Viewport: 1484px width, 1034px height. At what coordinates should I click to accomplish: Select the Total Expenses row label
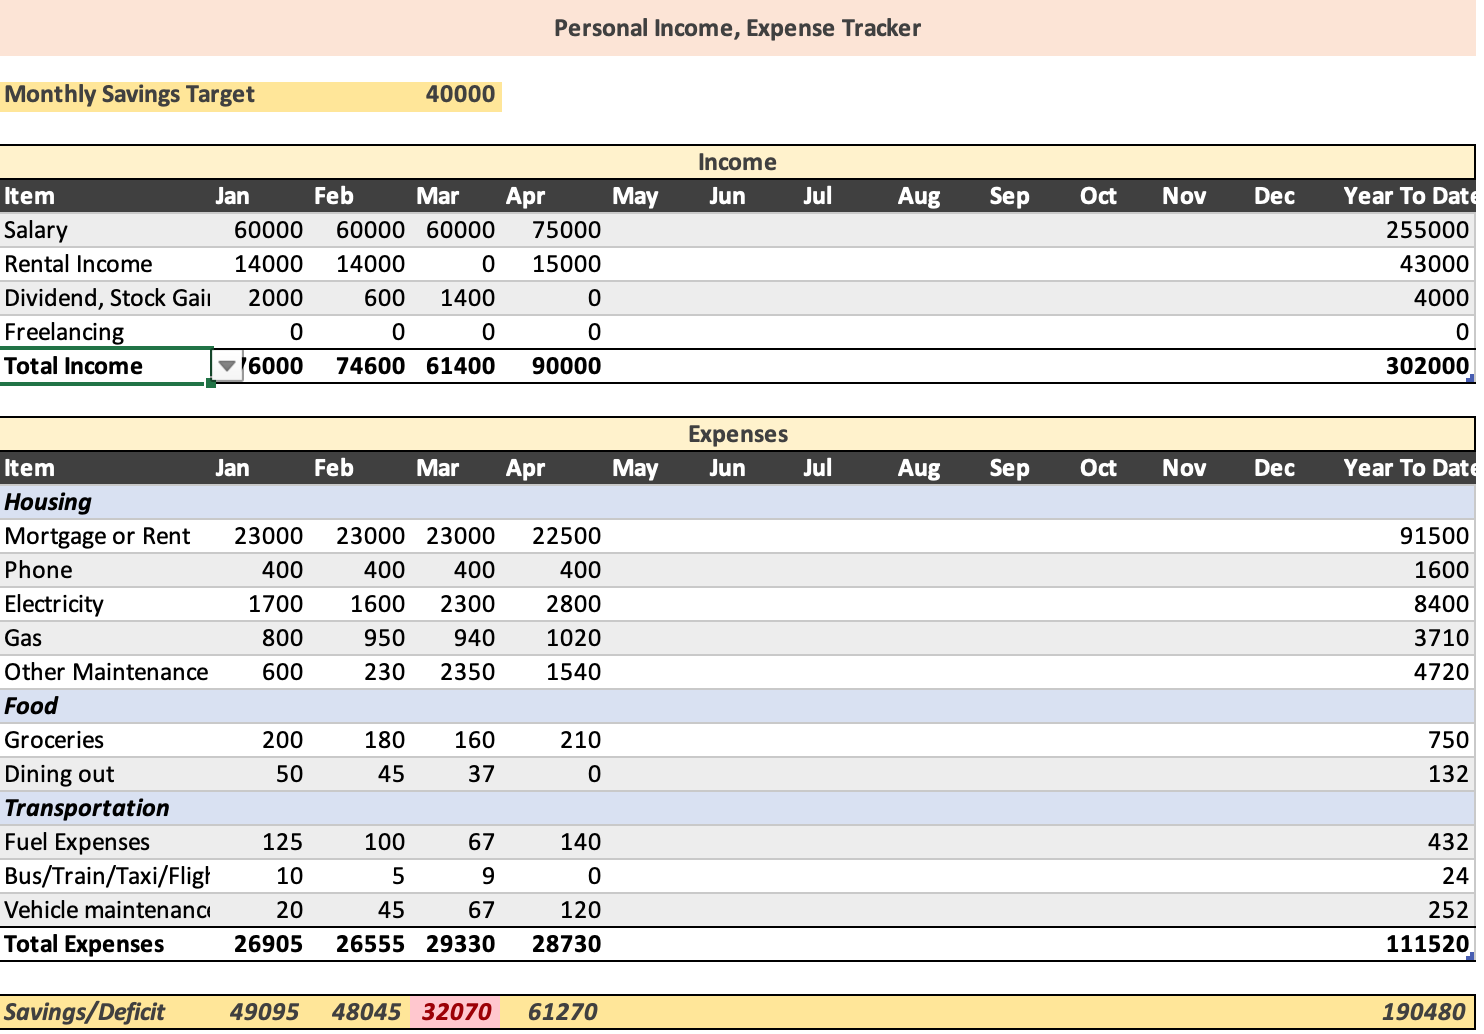[84, 943]
